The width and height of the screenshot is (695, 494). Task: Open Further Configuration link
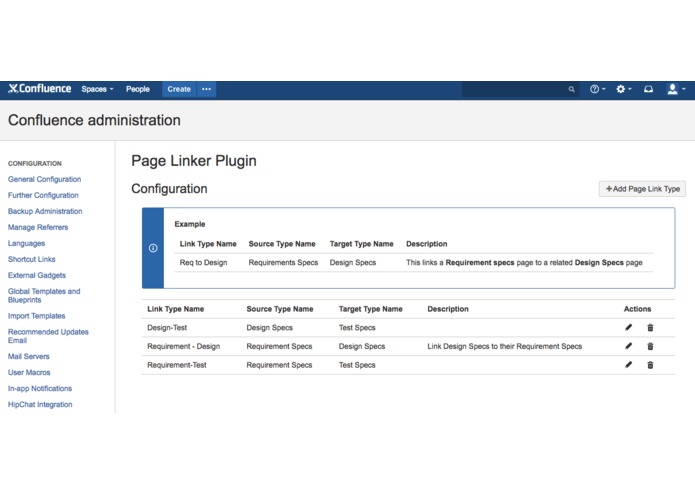point(43,195)
